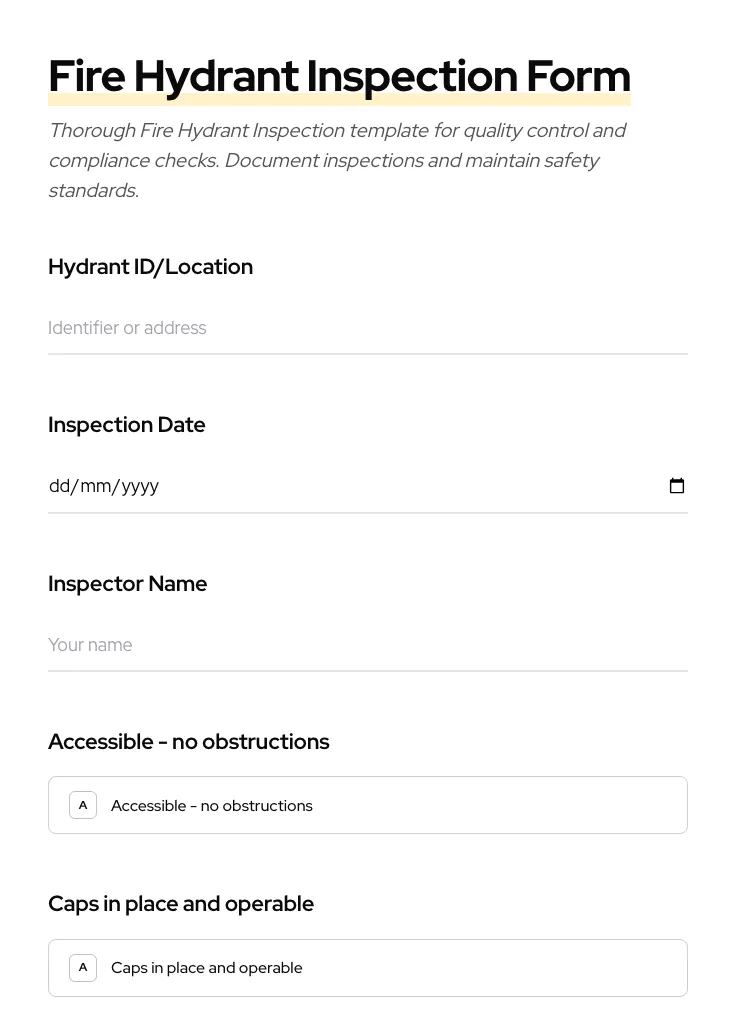Click the 'Fire Hydrant Inspection Form' heading

[x=339, y=75]
